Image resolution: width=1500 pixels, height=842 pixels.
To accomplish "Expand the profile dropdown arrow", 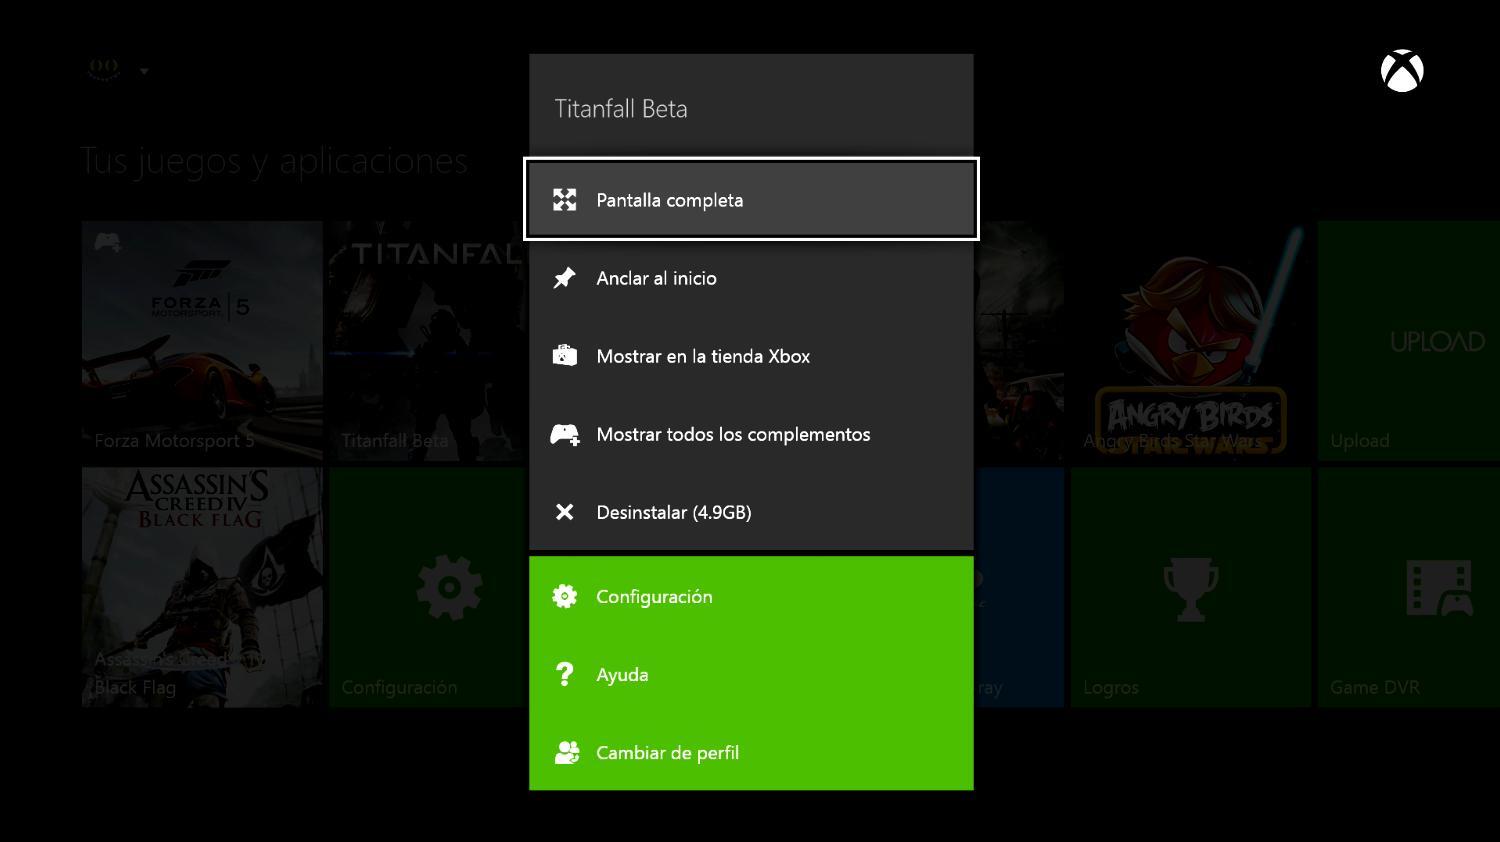I will click(x=144, y=71).
